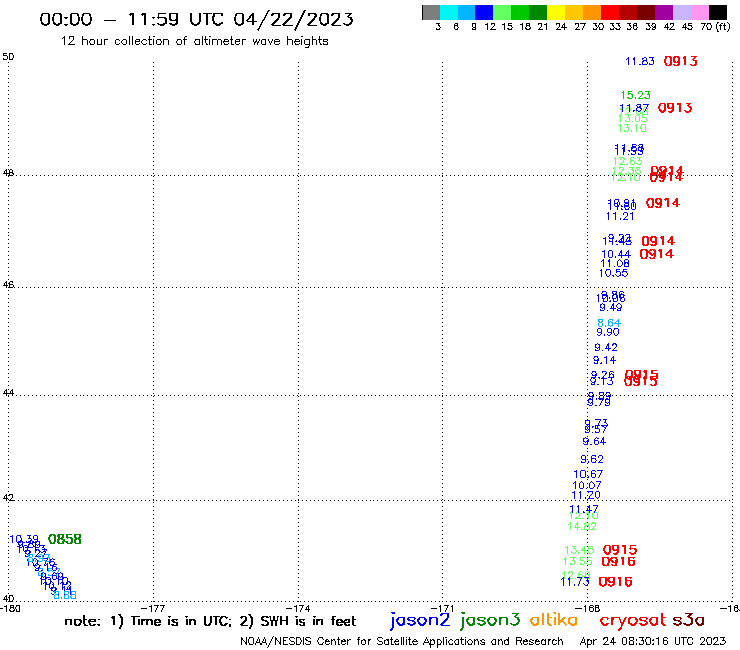Screen dimensions: 740x650
Task: Click wave height value 11.83
Action: coord(640,61)
